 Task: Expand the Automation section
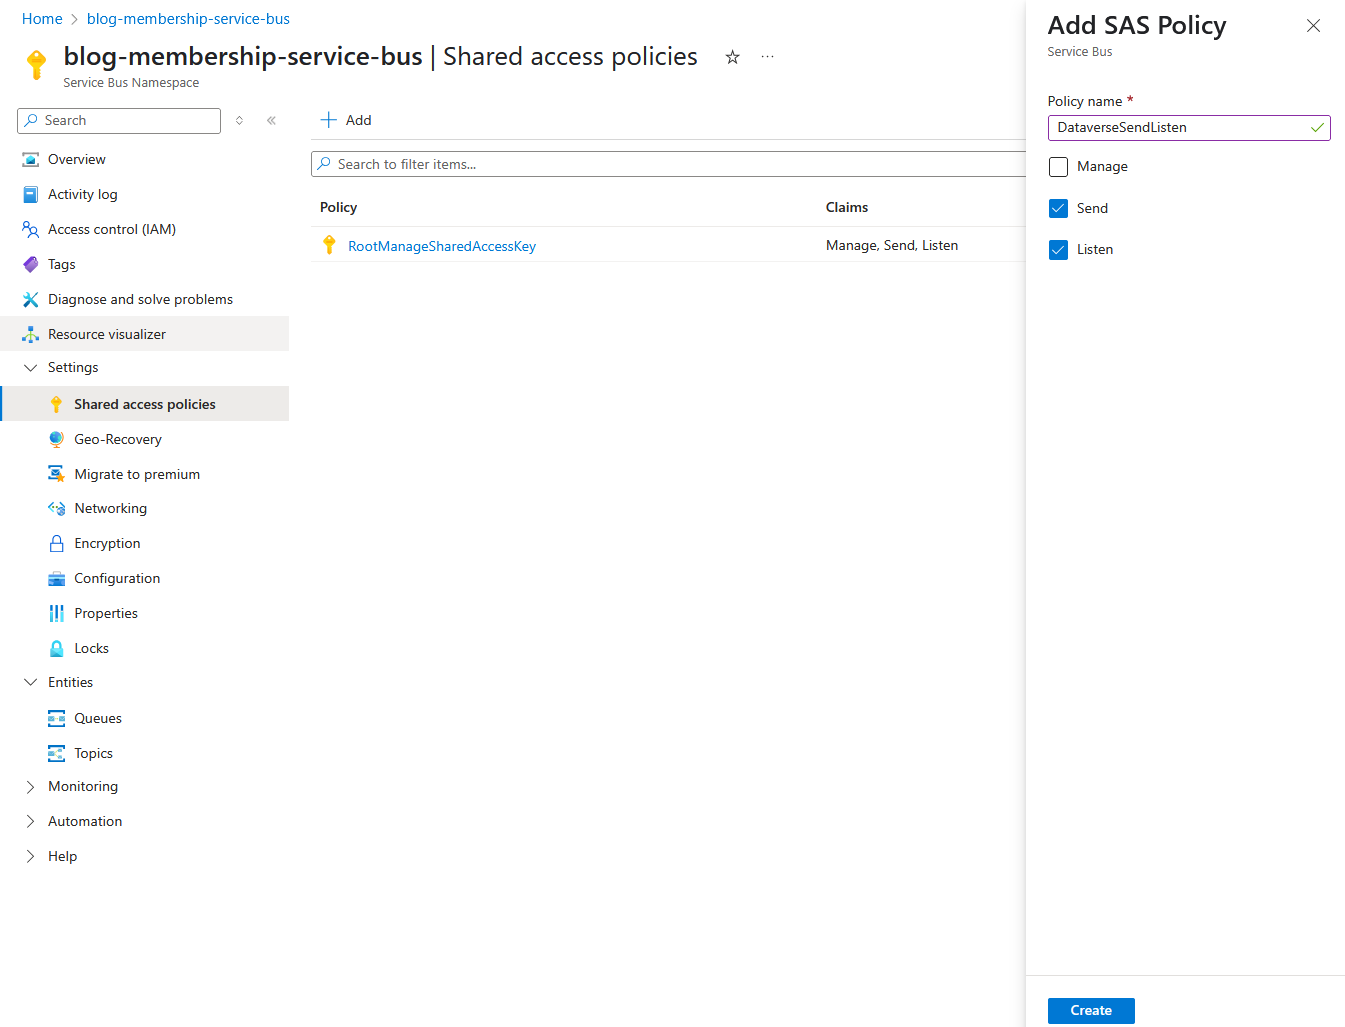[30, 822]
